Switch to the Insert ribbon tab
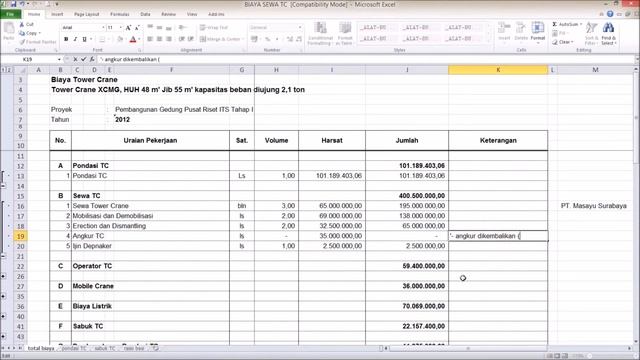This screenshot has height=360, width=640. pos(57,14)
